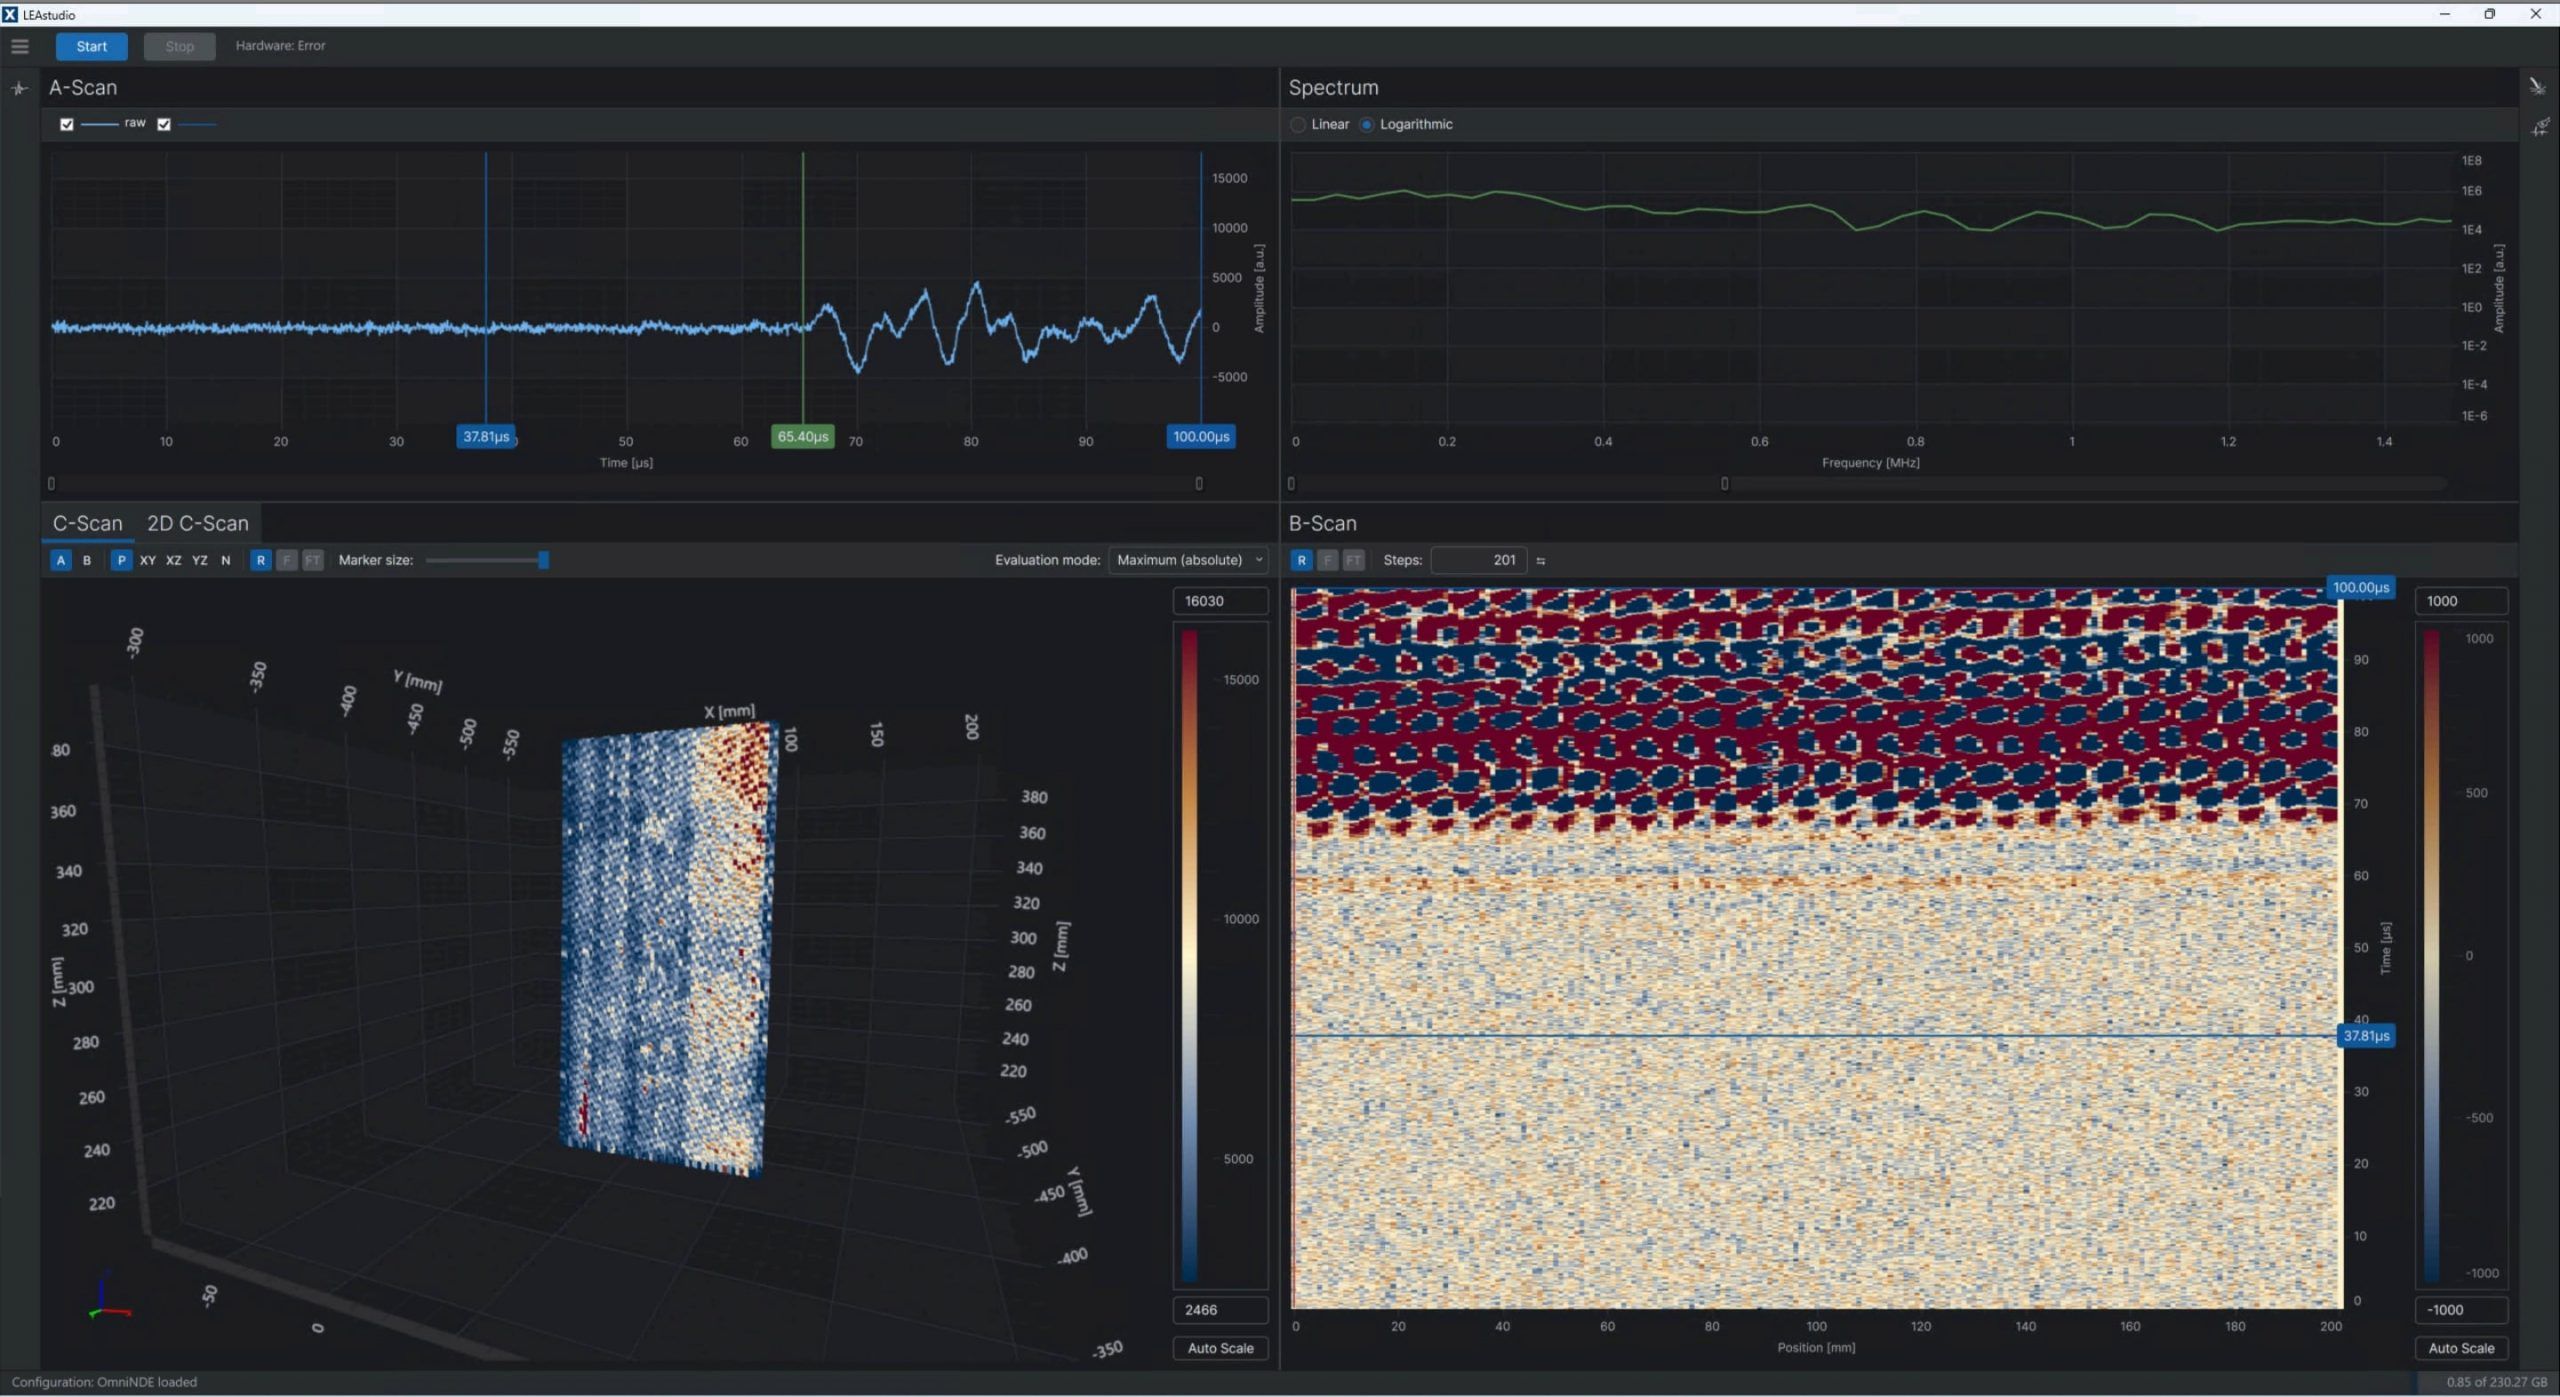Click the swap arrows icon next to Steps
2560x1397 pixels.
(x=1539, y=560)
